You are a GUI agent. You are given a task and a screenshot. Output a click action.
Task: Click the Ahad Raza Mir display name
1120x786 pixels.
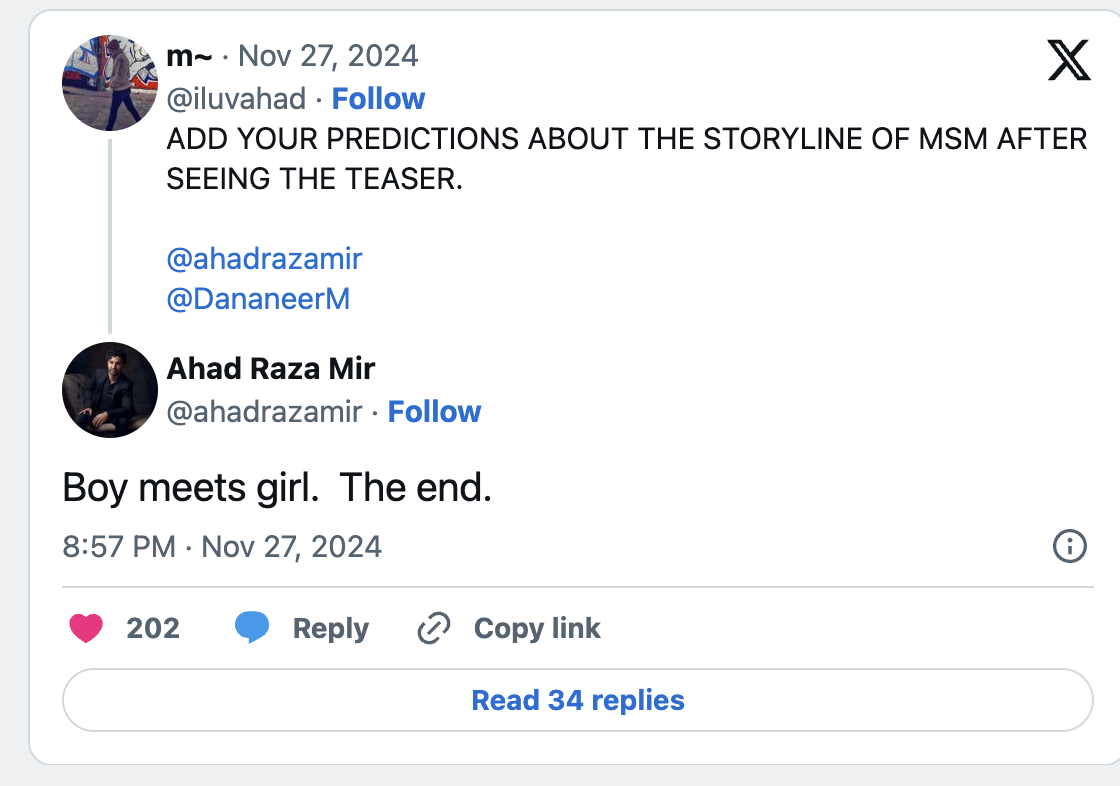click(x=270, y=369)
